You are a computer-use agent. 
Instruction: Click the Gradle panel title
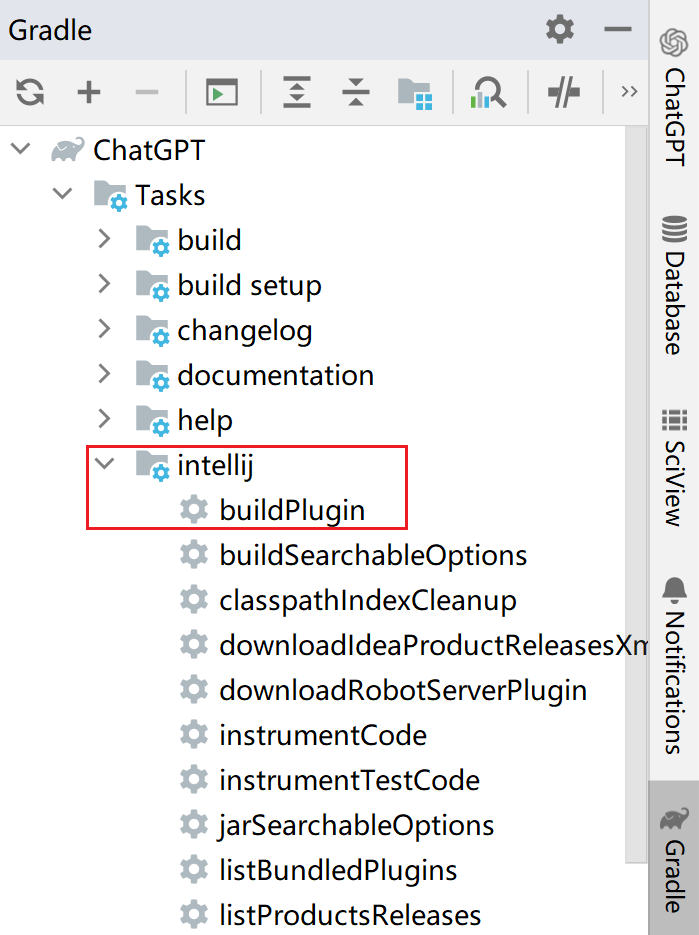(50, 30)
